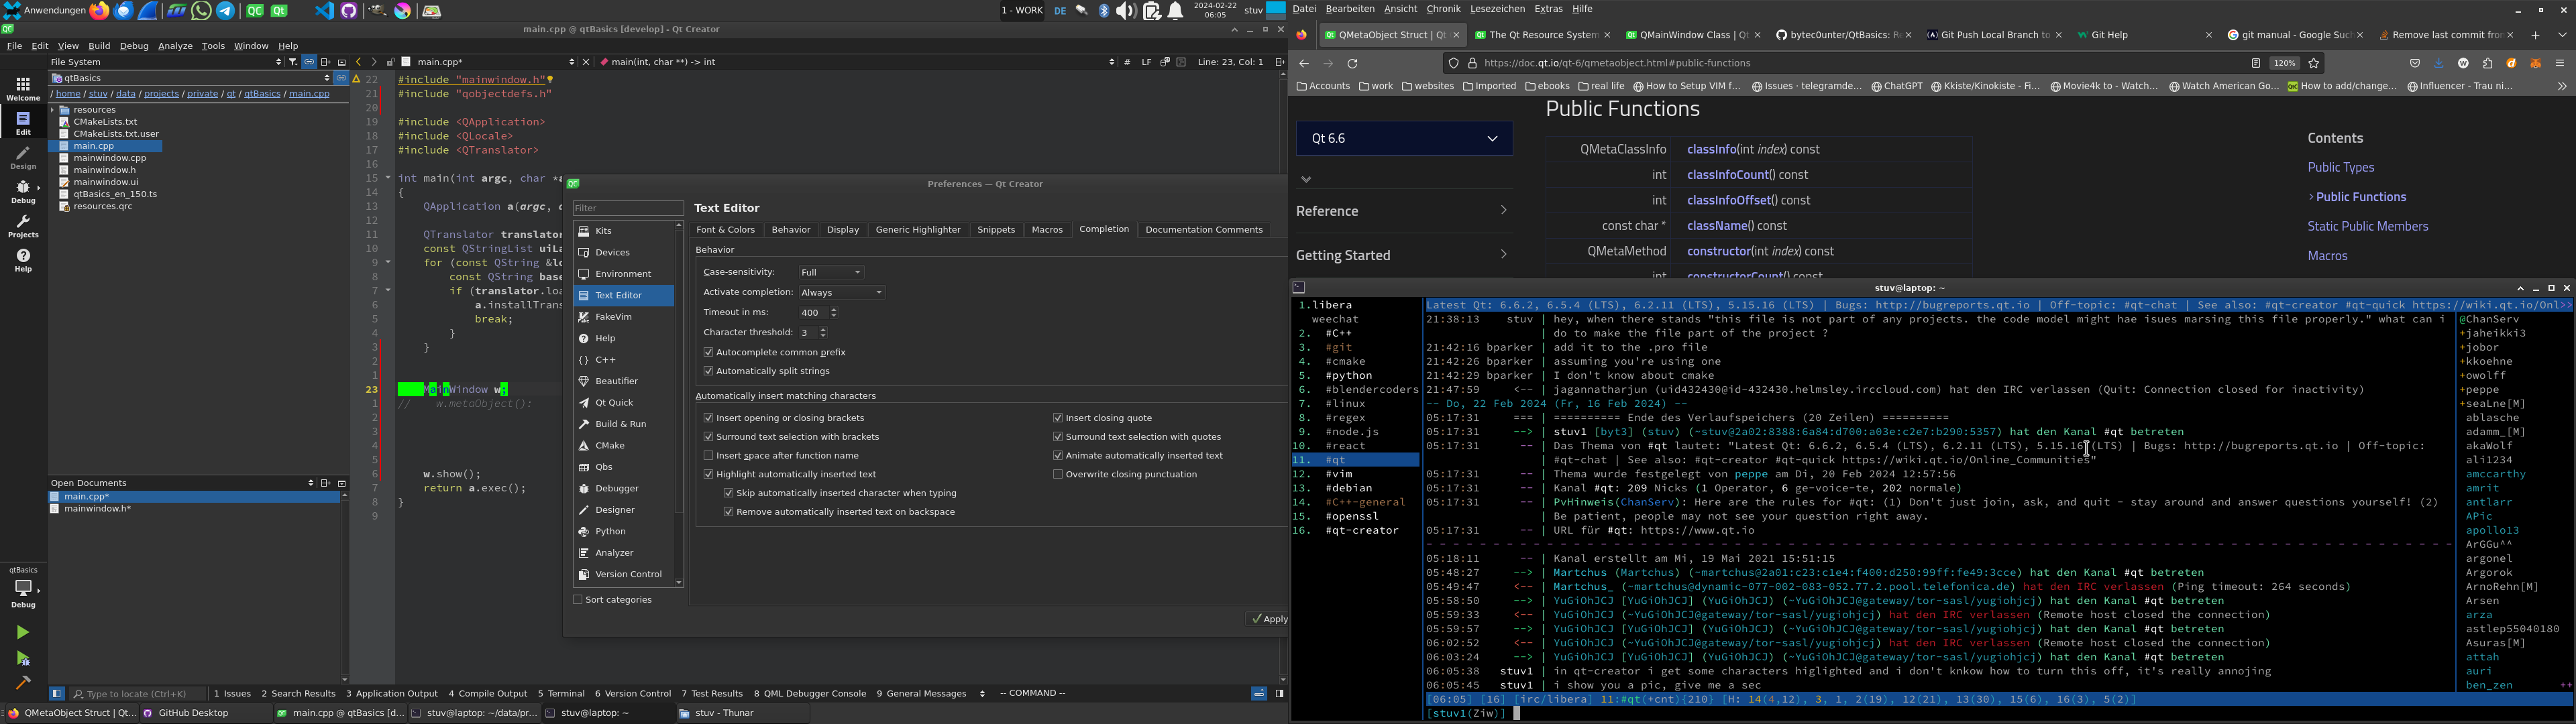Toggle Autocomplete common prefix checkbox
The image size is (2576, 724).
[708, 352]
